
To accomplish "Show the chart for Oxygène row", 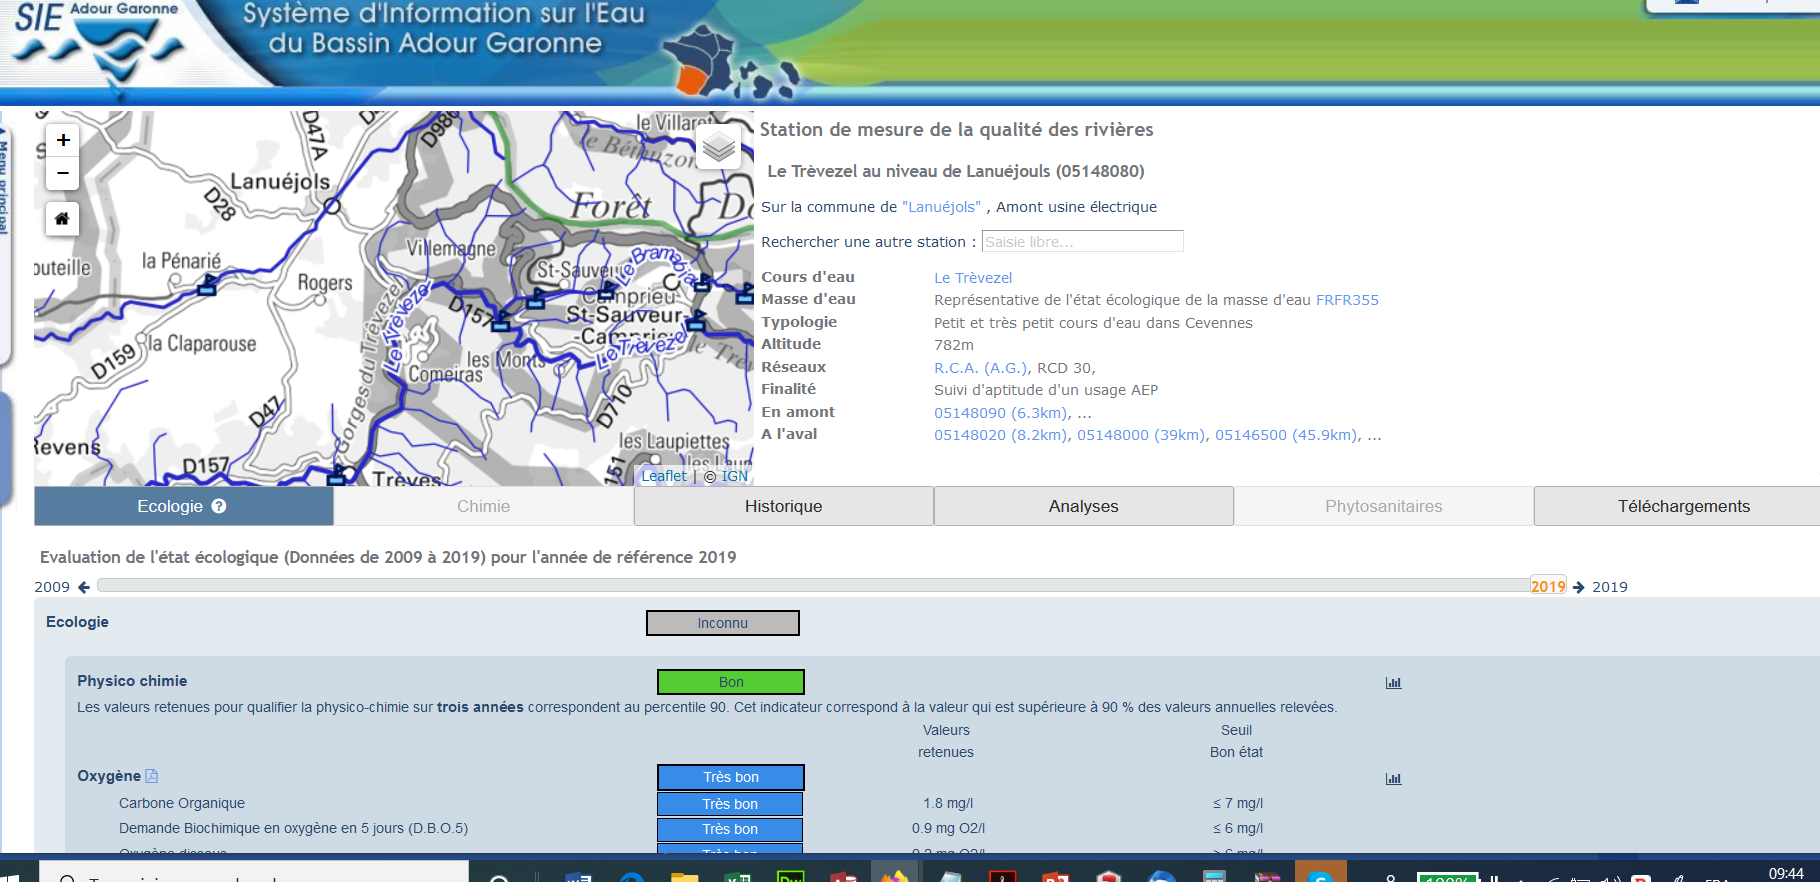I will (1393, 779).
